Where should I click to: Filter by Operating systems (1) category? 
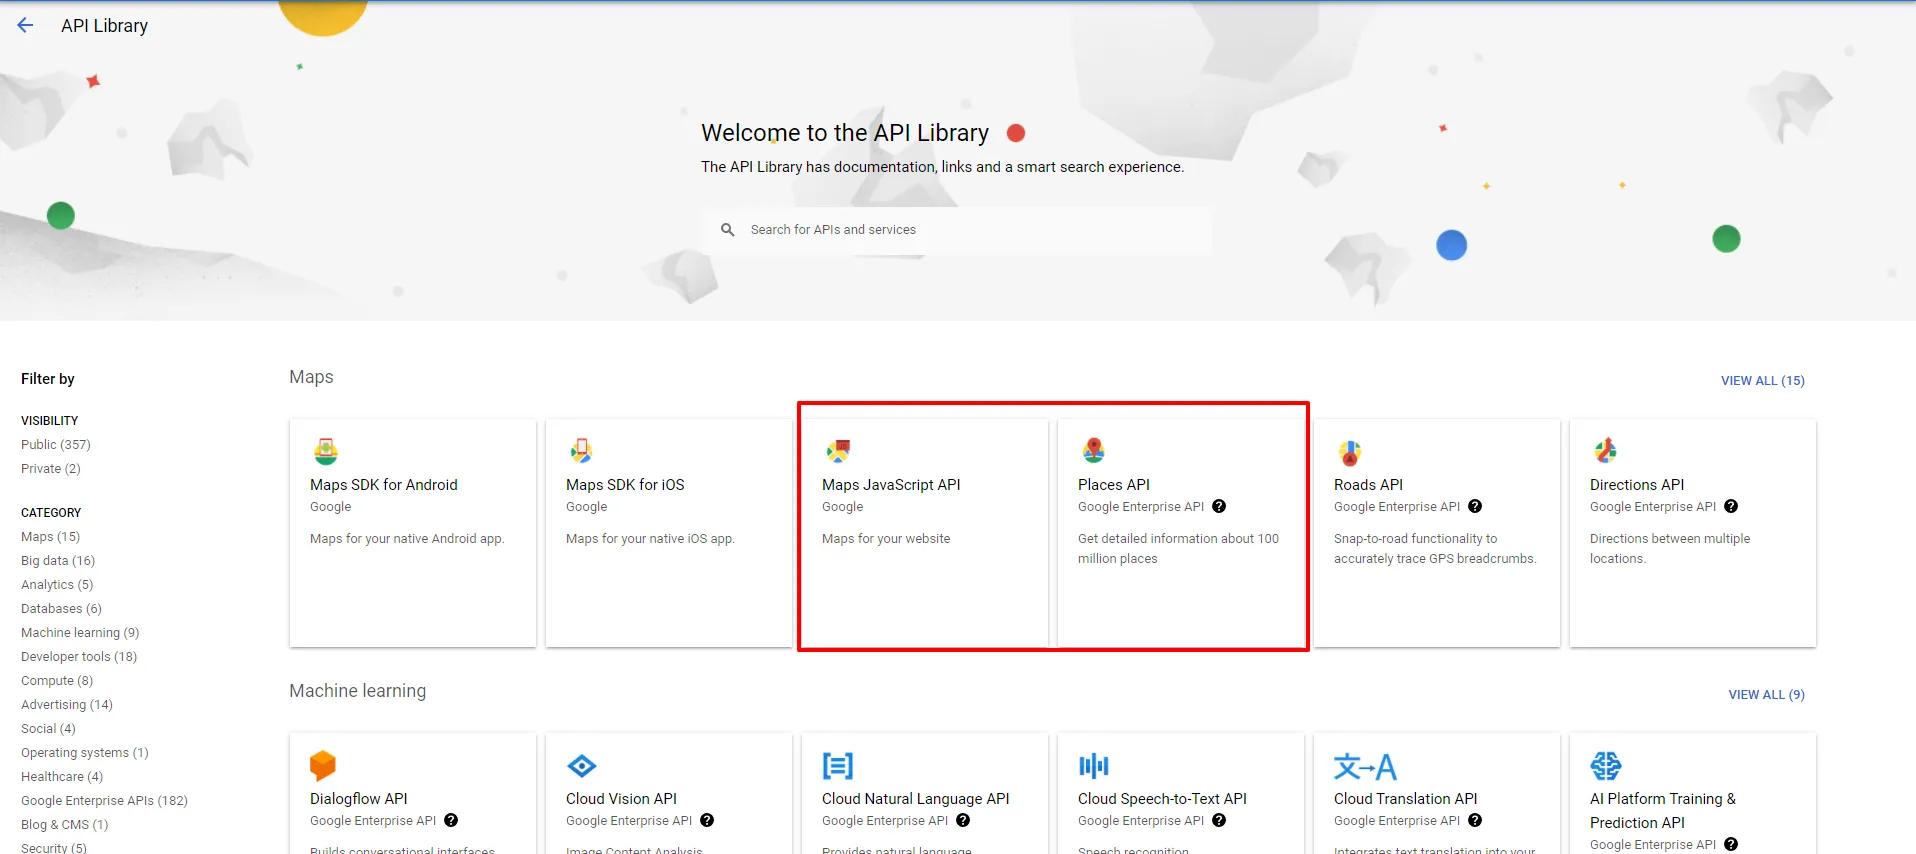coord(85,753)
